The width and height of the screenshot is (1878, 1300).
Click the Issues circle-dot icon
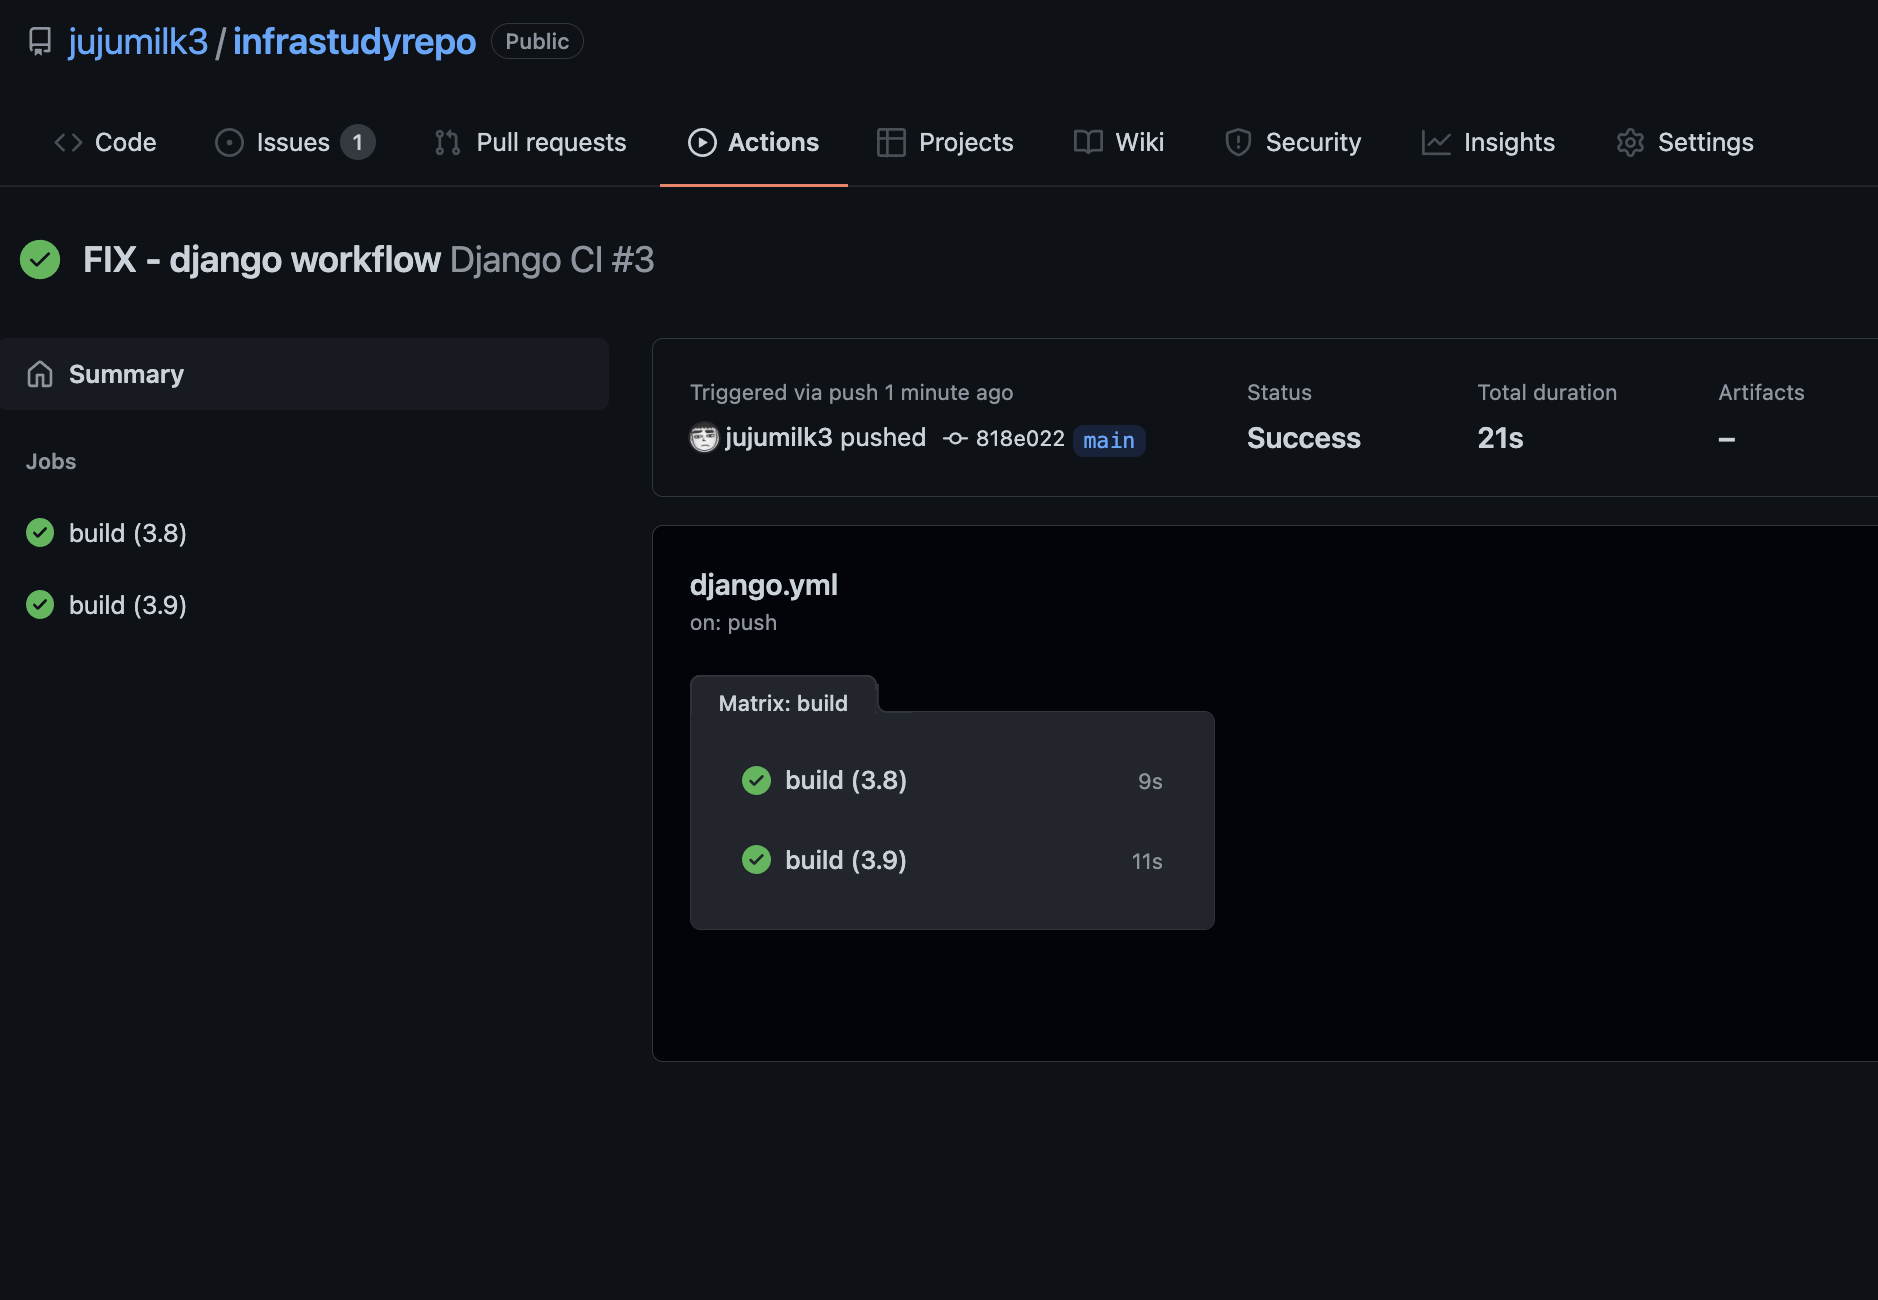229,142
